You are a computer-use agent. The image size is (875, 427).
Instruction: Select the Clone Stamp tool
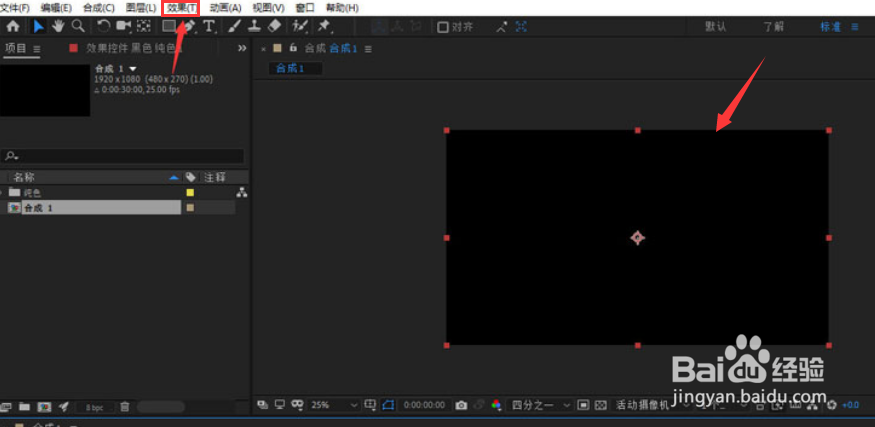(254, 26)
